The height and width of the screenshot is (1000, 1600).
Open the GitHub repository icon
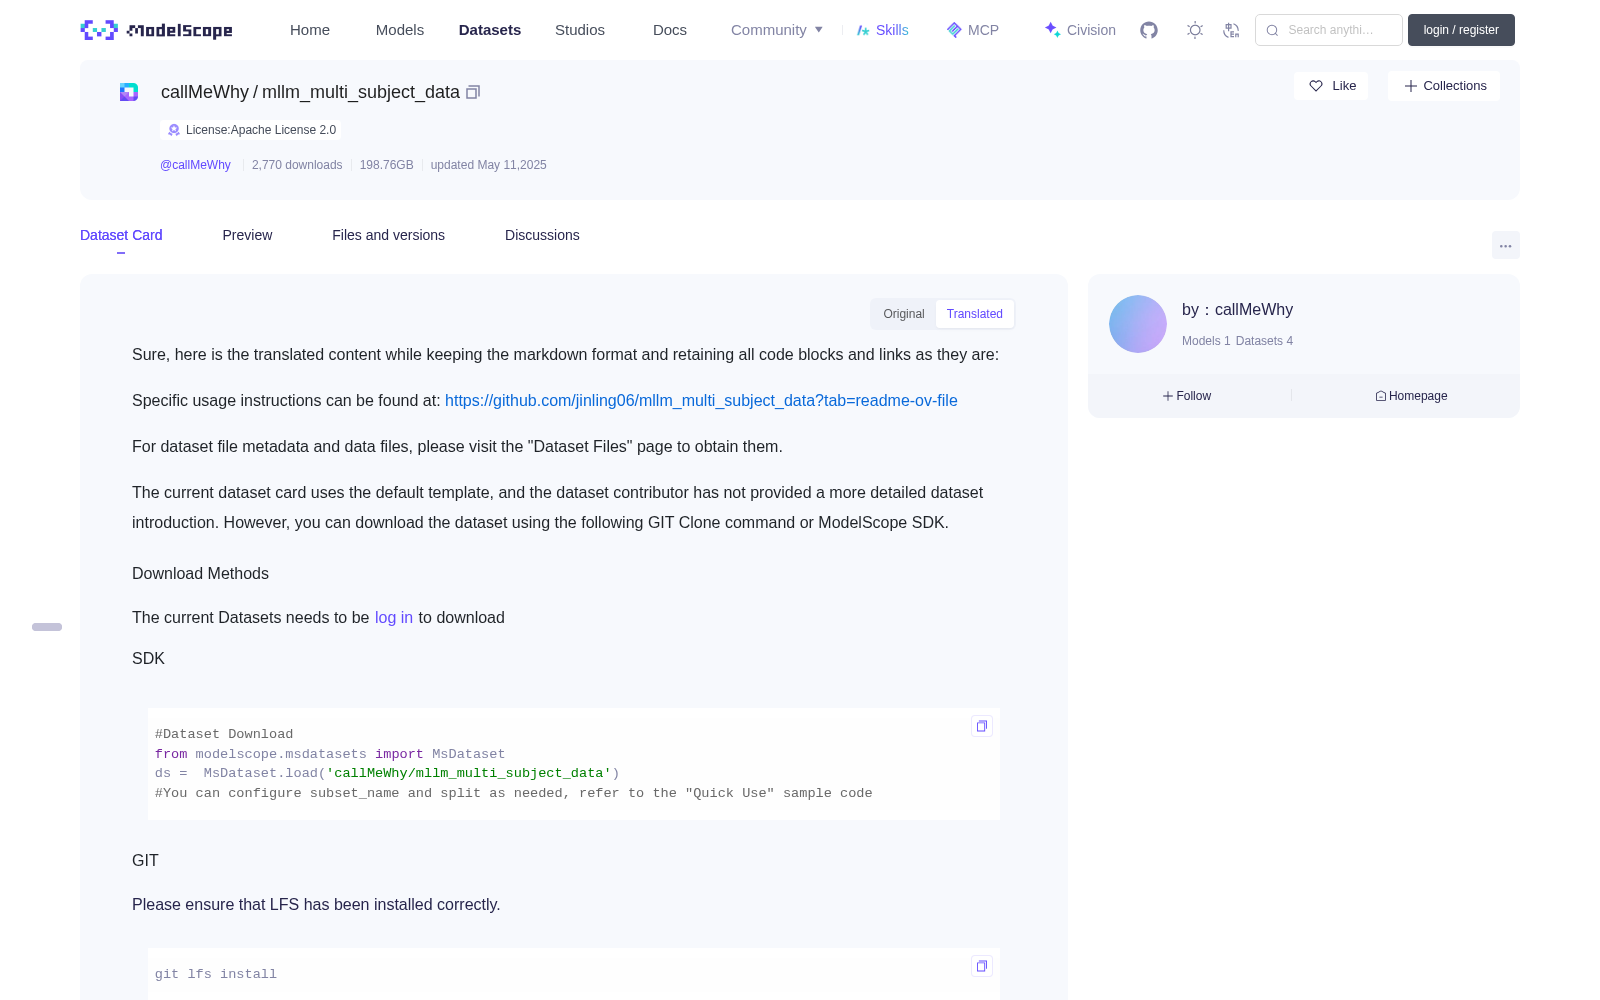pos(1149,30)
